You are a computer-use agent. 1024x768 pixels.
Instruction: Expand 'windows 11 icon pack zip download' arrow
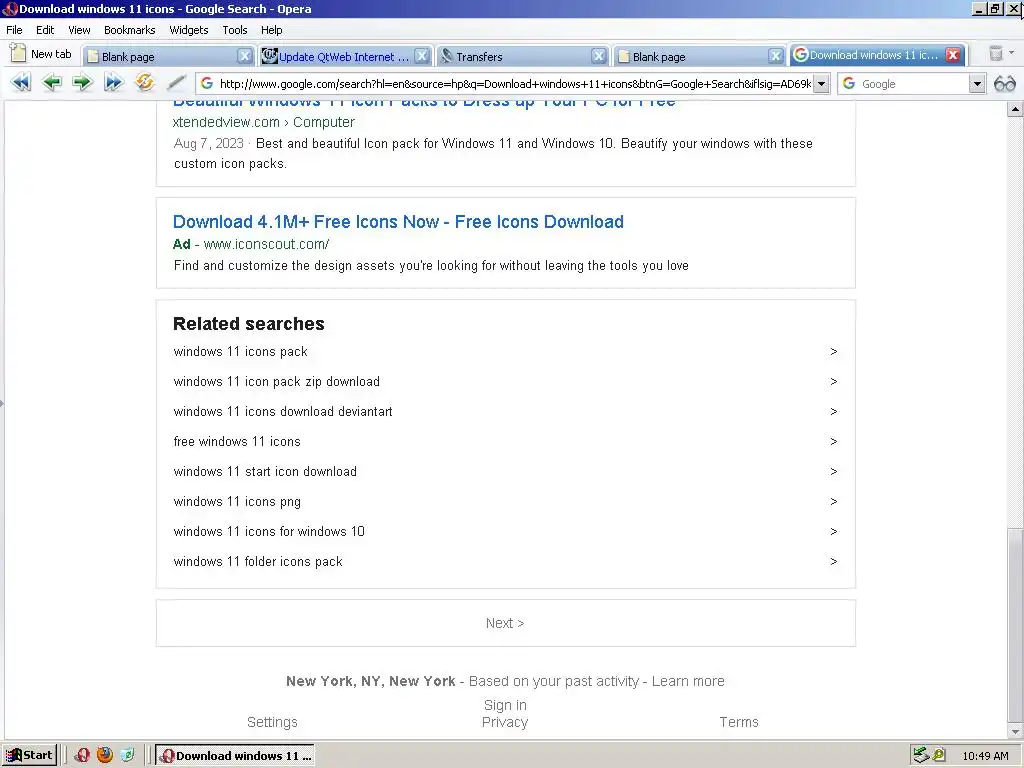tap(833, 381)
